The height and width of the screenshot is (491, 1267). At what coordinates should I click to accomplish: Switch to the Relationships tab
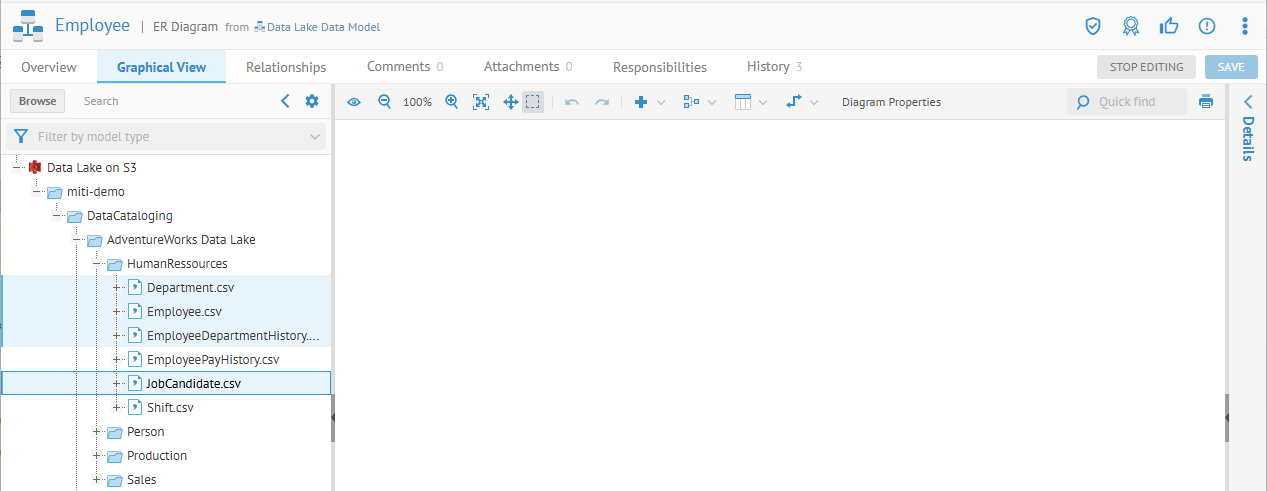286,67
